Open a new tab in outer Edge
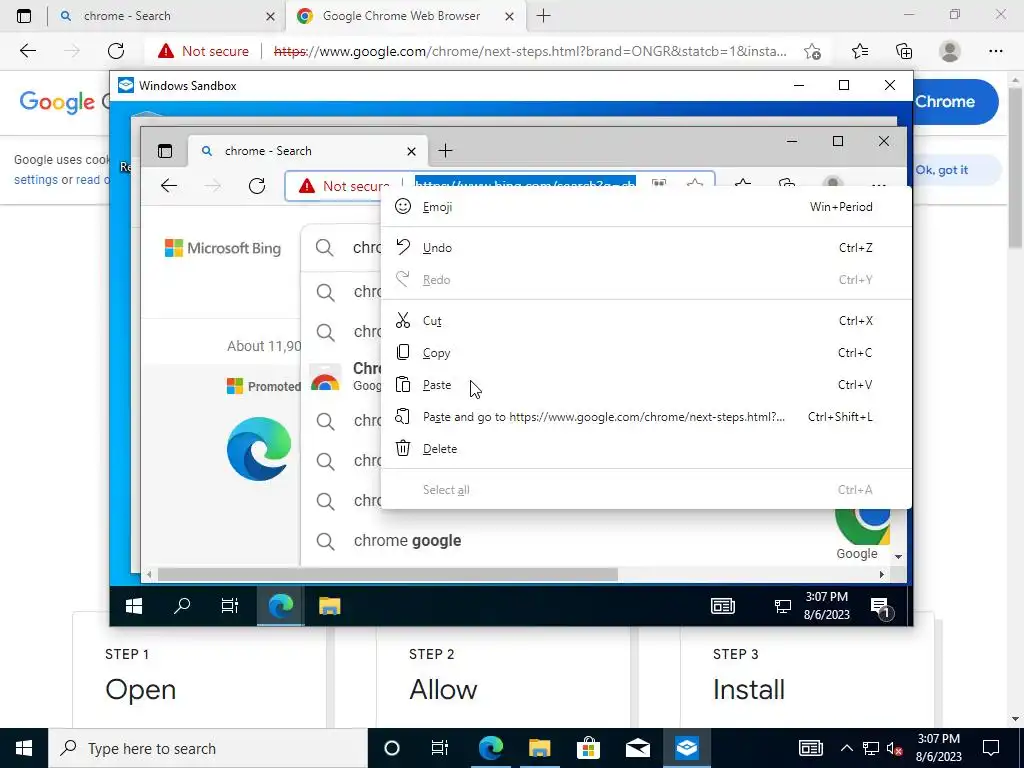The width and height of the screenshot is (1024, 768). coord(543,16)
